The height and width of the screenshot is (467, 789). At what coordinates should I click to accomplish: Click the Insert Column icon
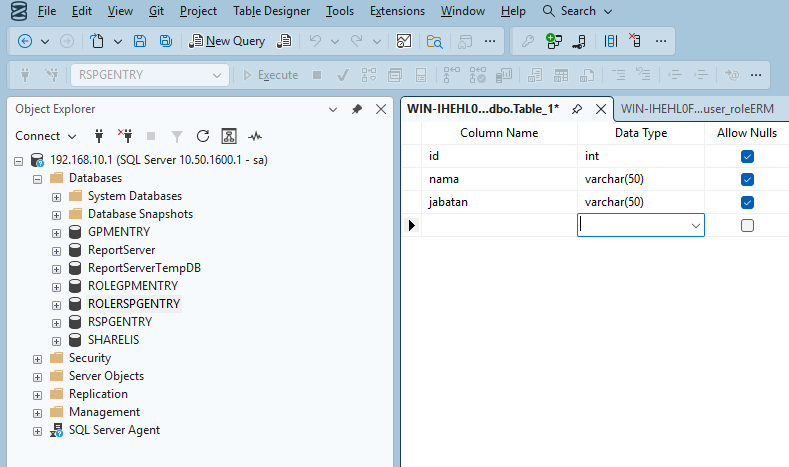click(x=611, y=41)
